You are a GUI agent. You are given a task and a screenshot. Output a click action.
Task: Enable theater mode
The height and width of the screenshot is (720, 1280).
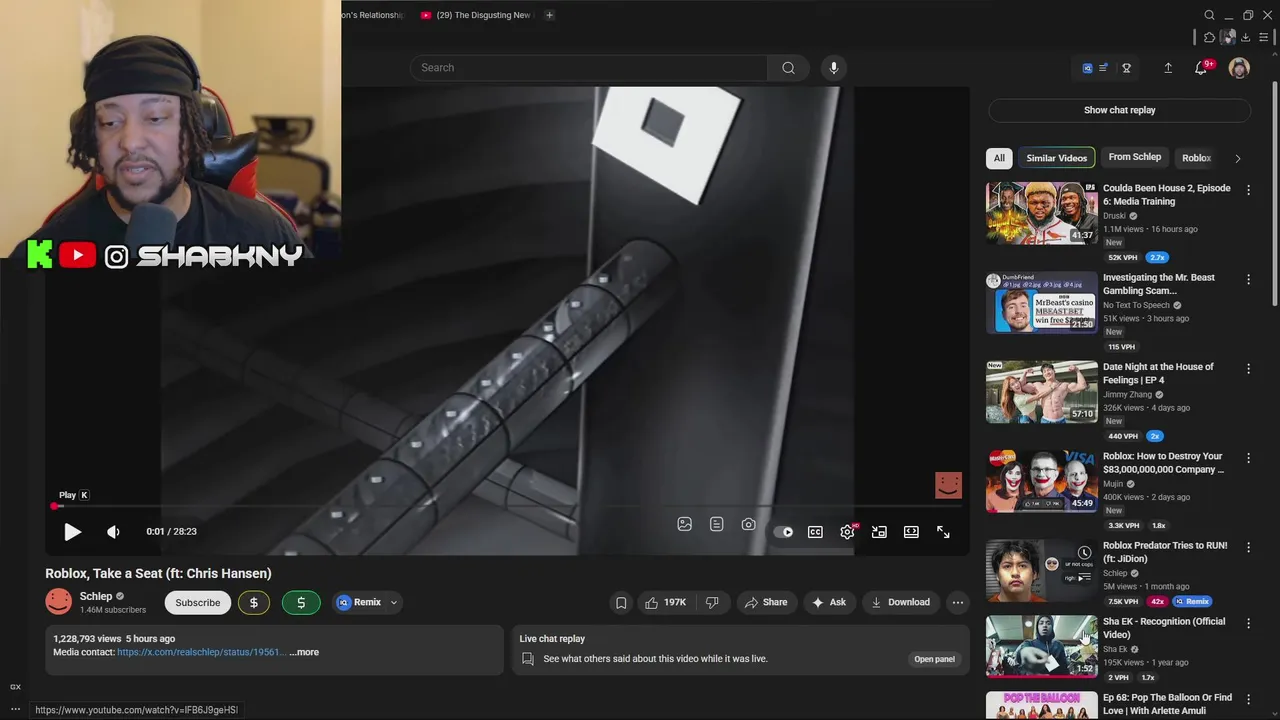pos(912,532)
